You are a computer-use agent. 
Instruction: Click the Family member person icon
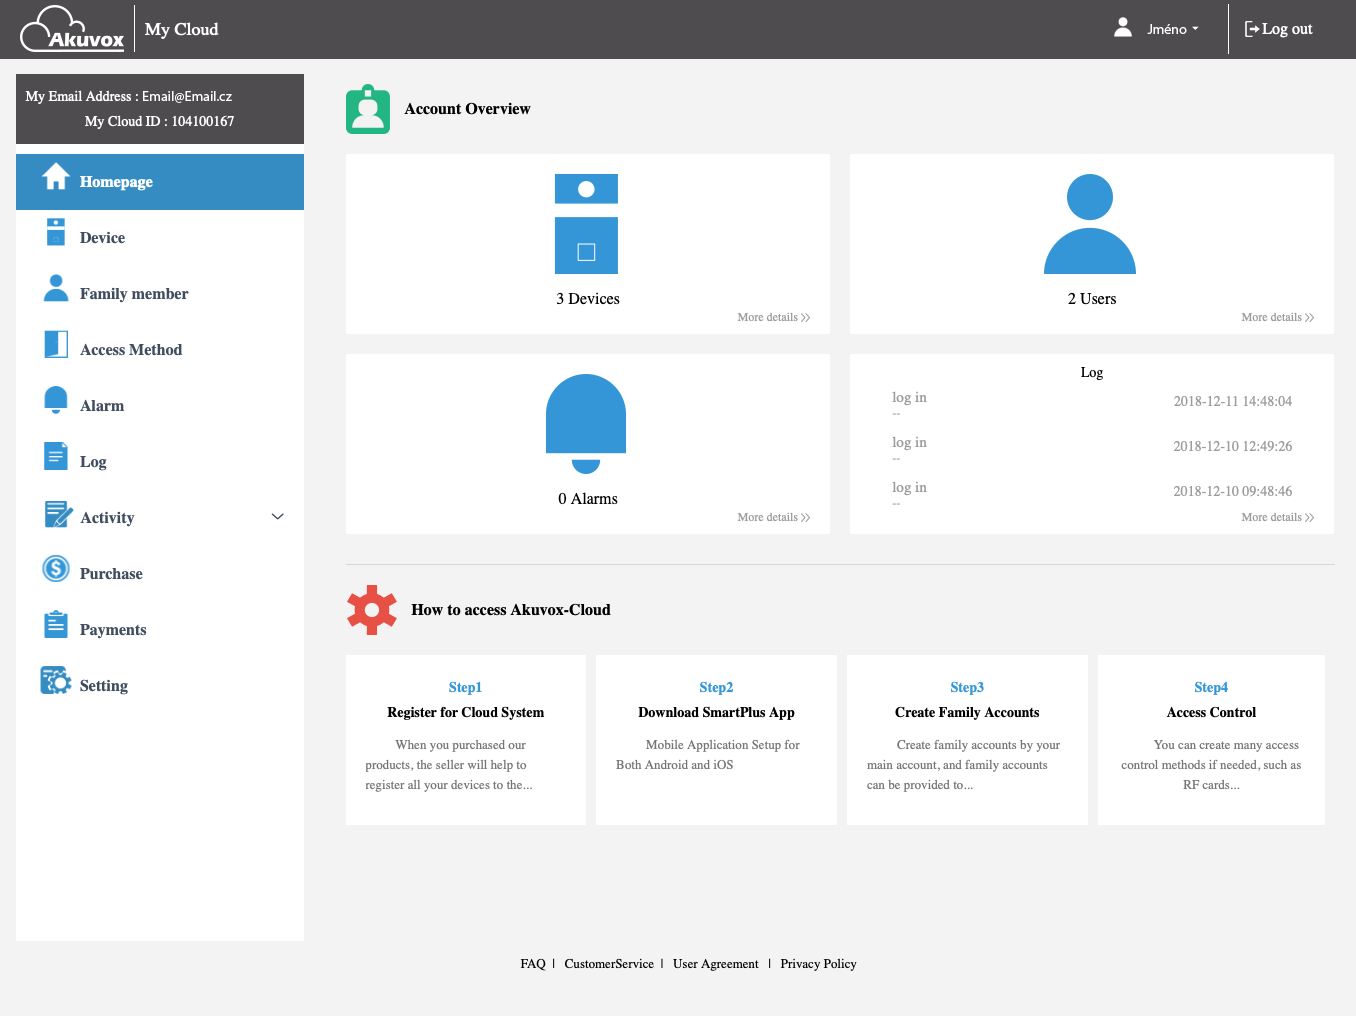click(x=56, y=288)
